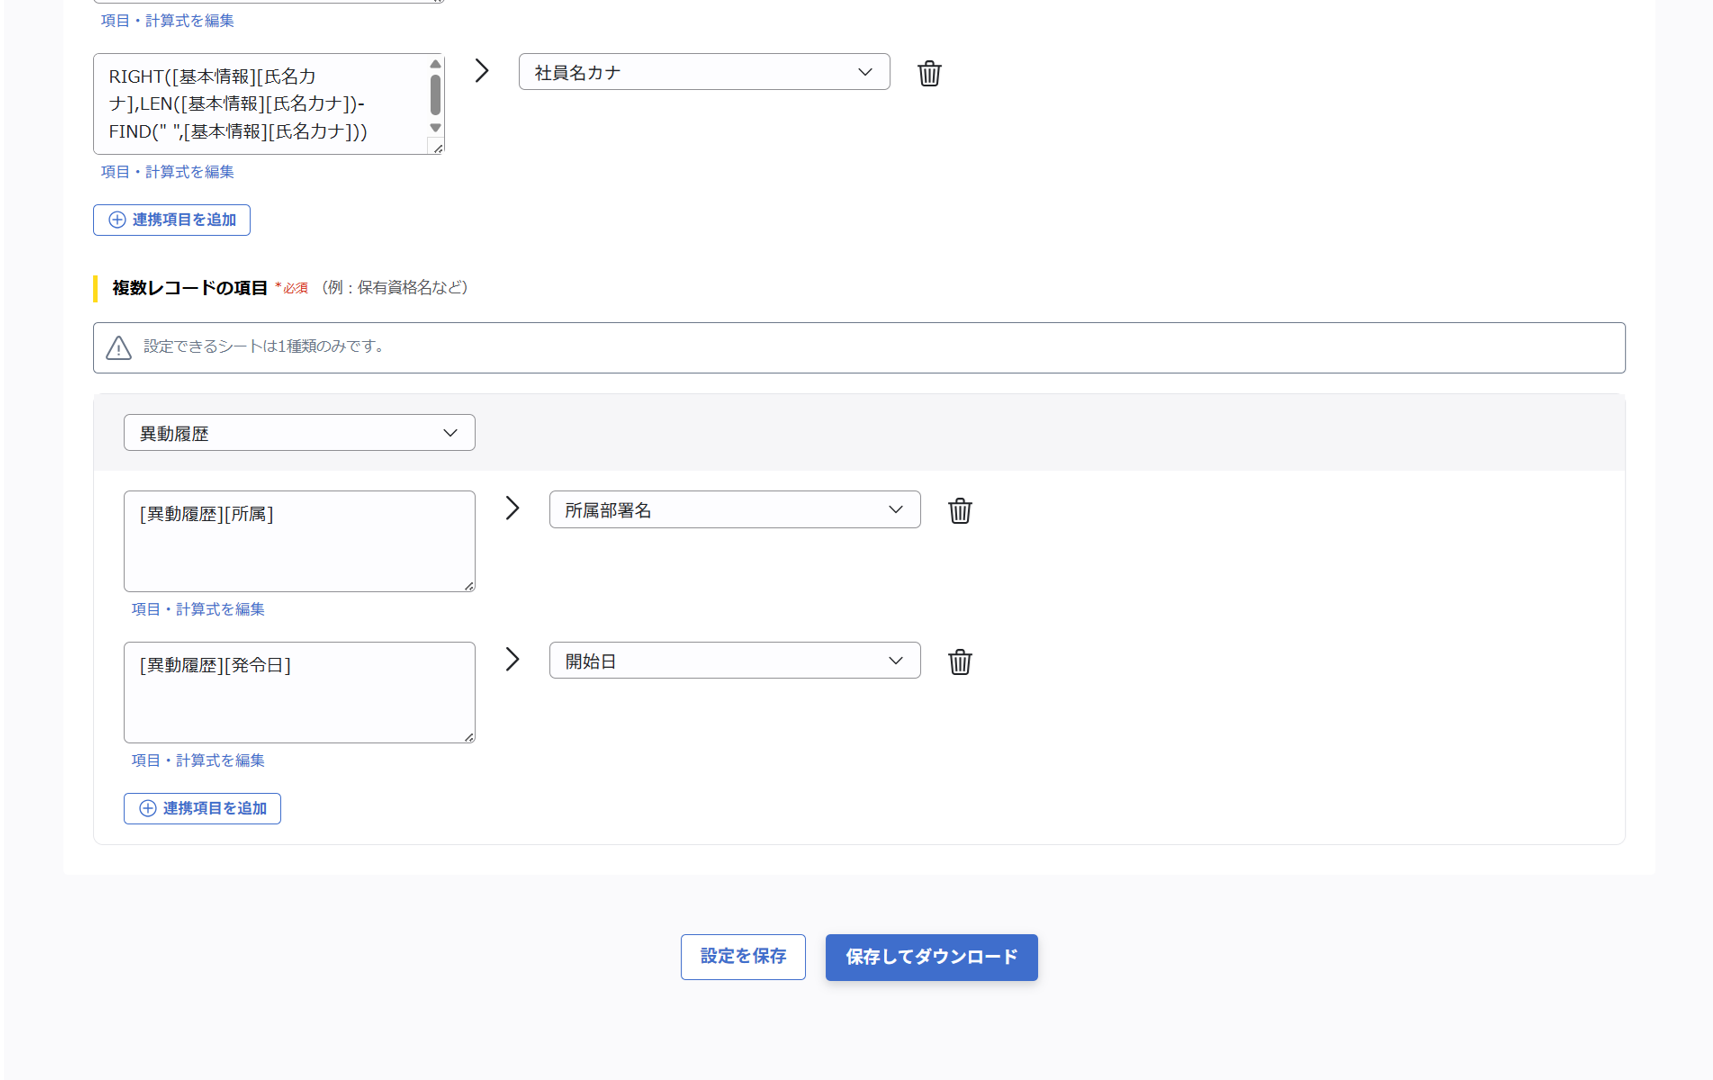Click the arrow beside [異動履歴][発令日]

click(512, 659)
